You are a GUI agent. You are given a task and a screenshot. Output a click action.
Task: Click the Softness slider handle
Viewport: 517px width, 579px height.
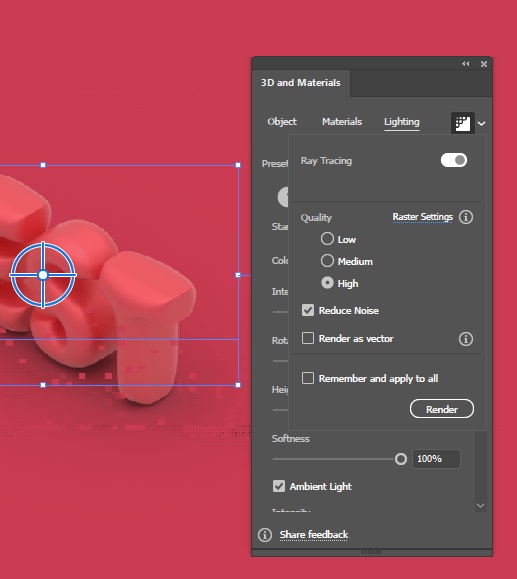click(401, 459)
